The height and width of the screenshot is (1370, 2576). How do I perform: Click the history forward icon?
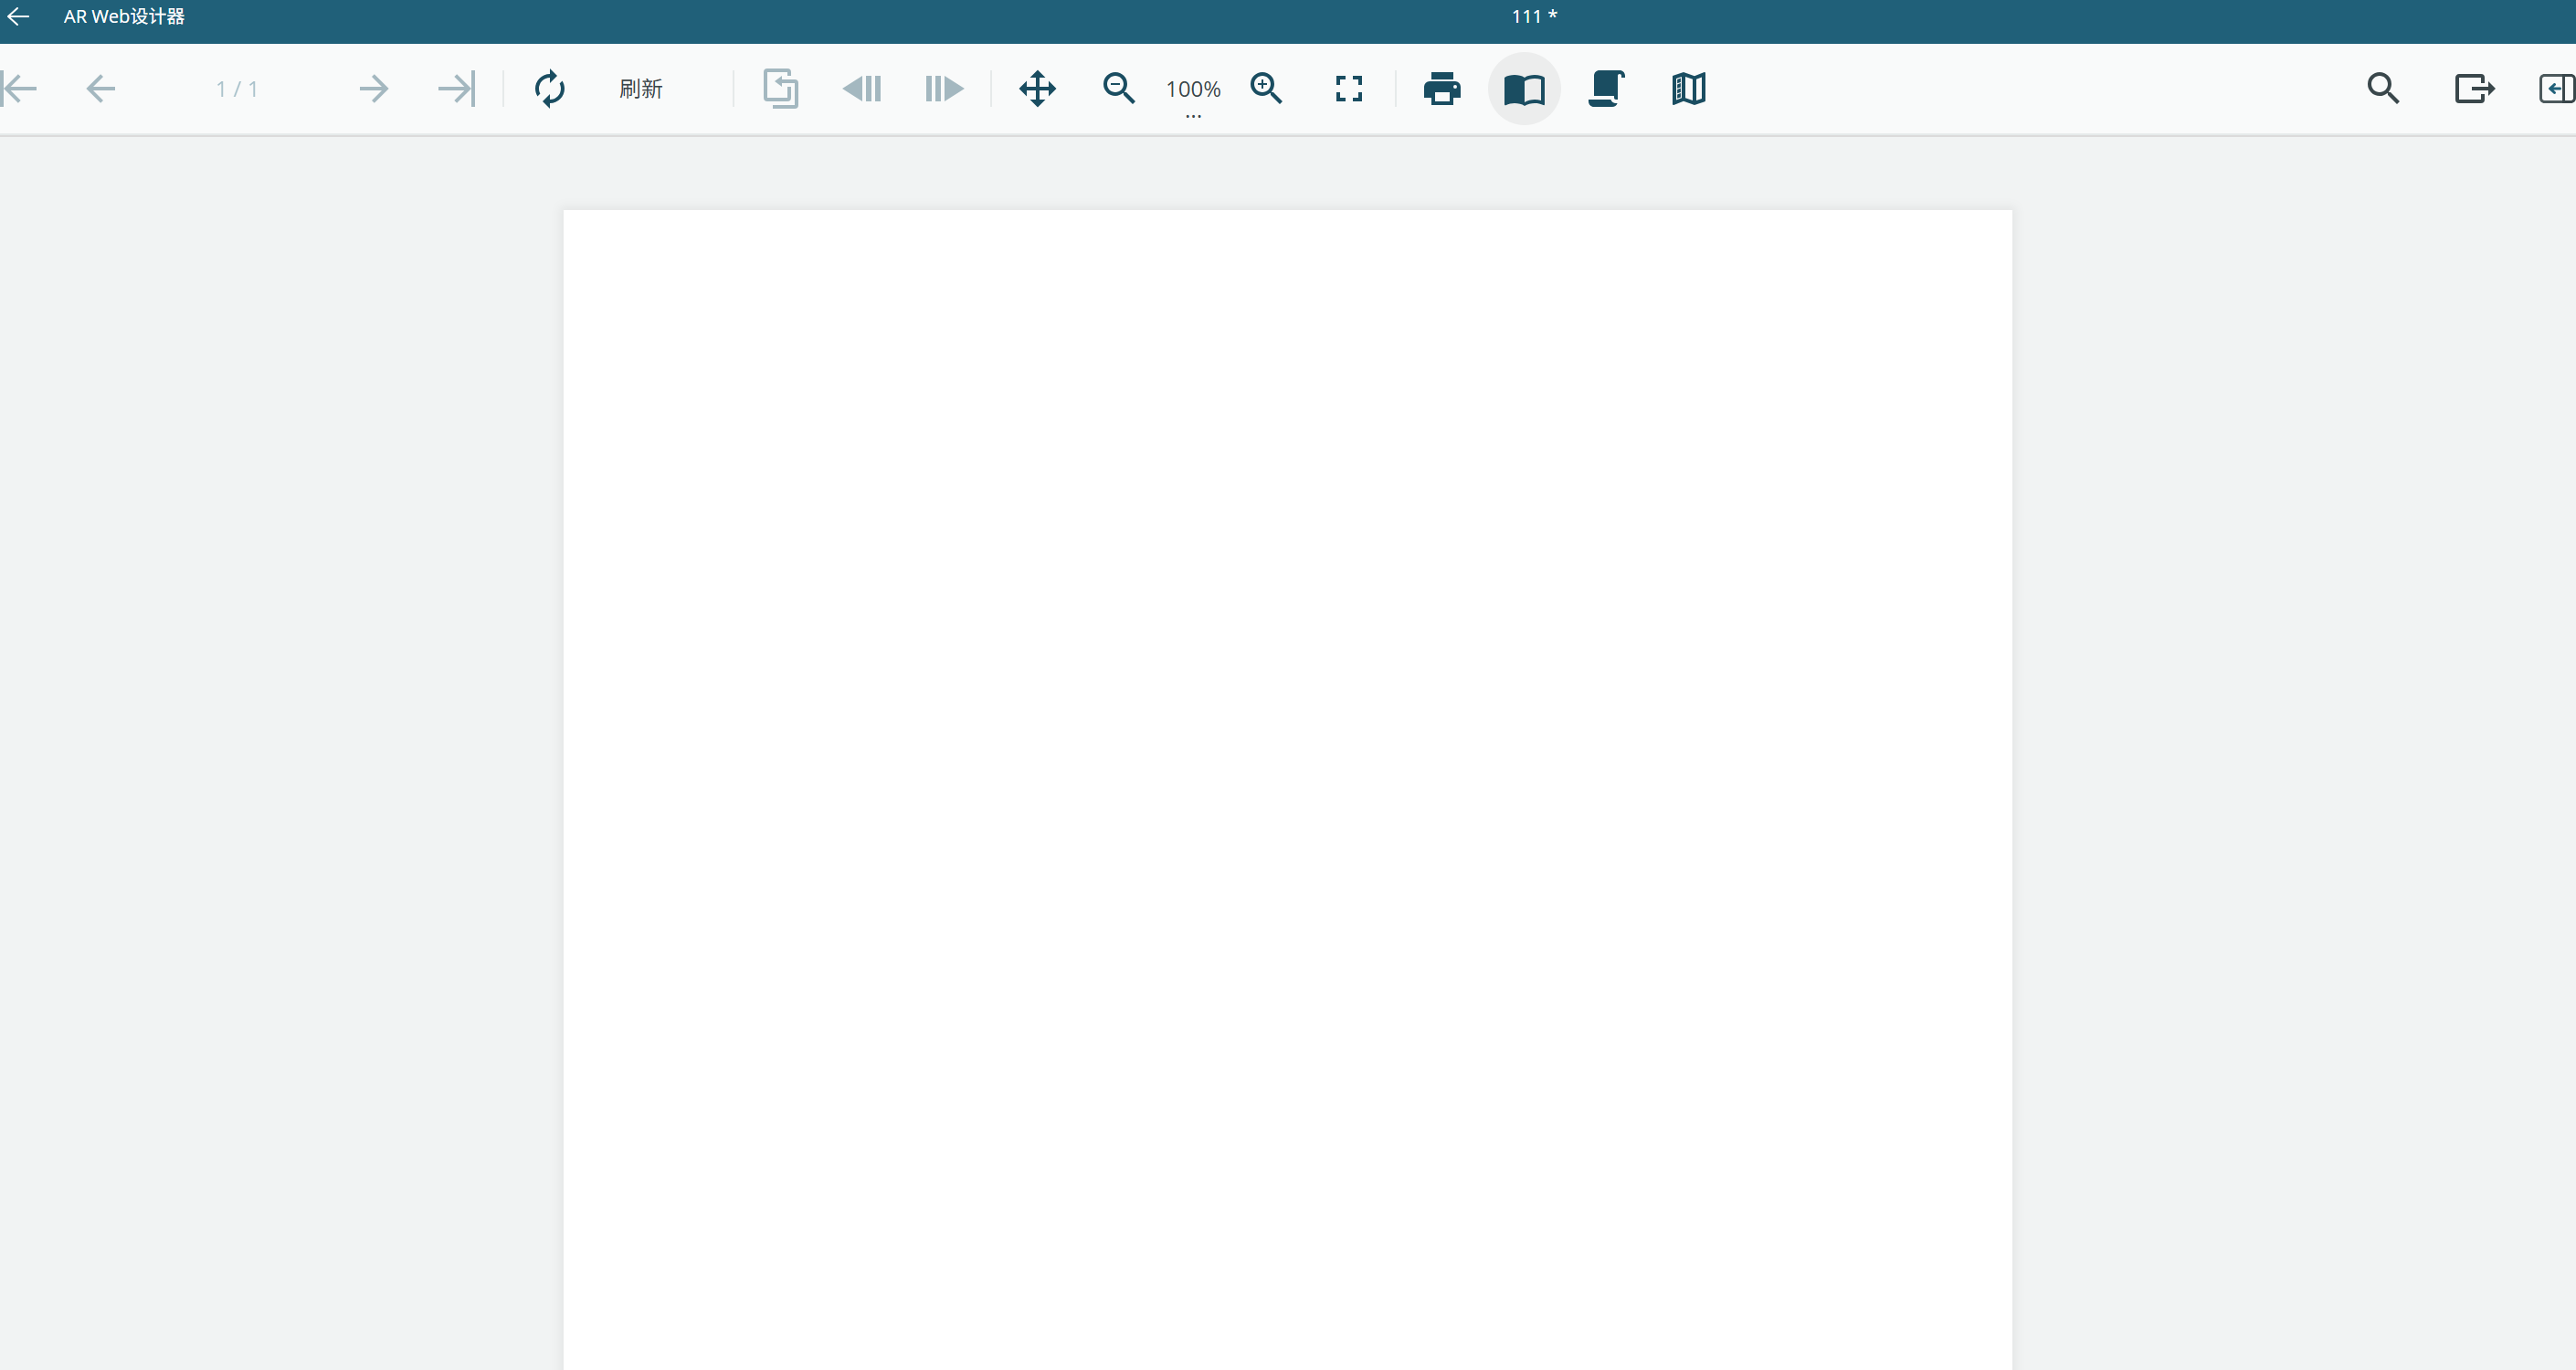(944, 89)
